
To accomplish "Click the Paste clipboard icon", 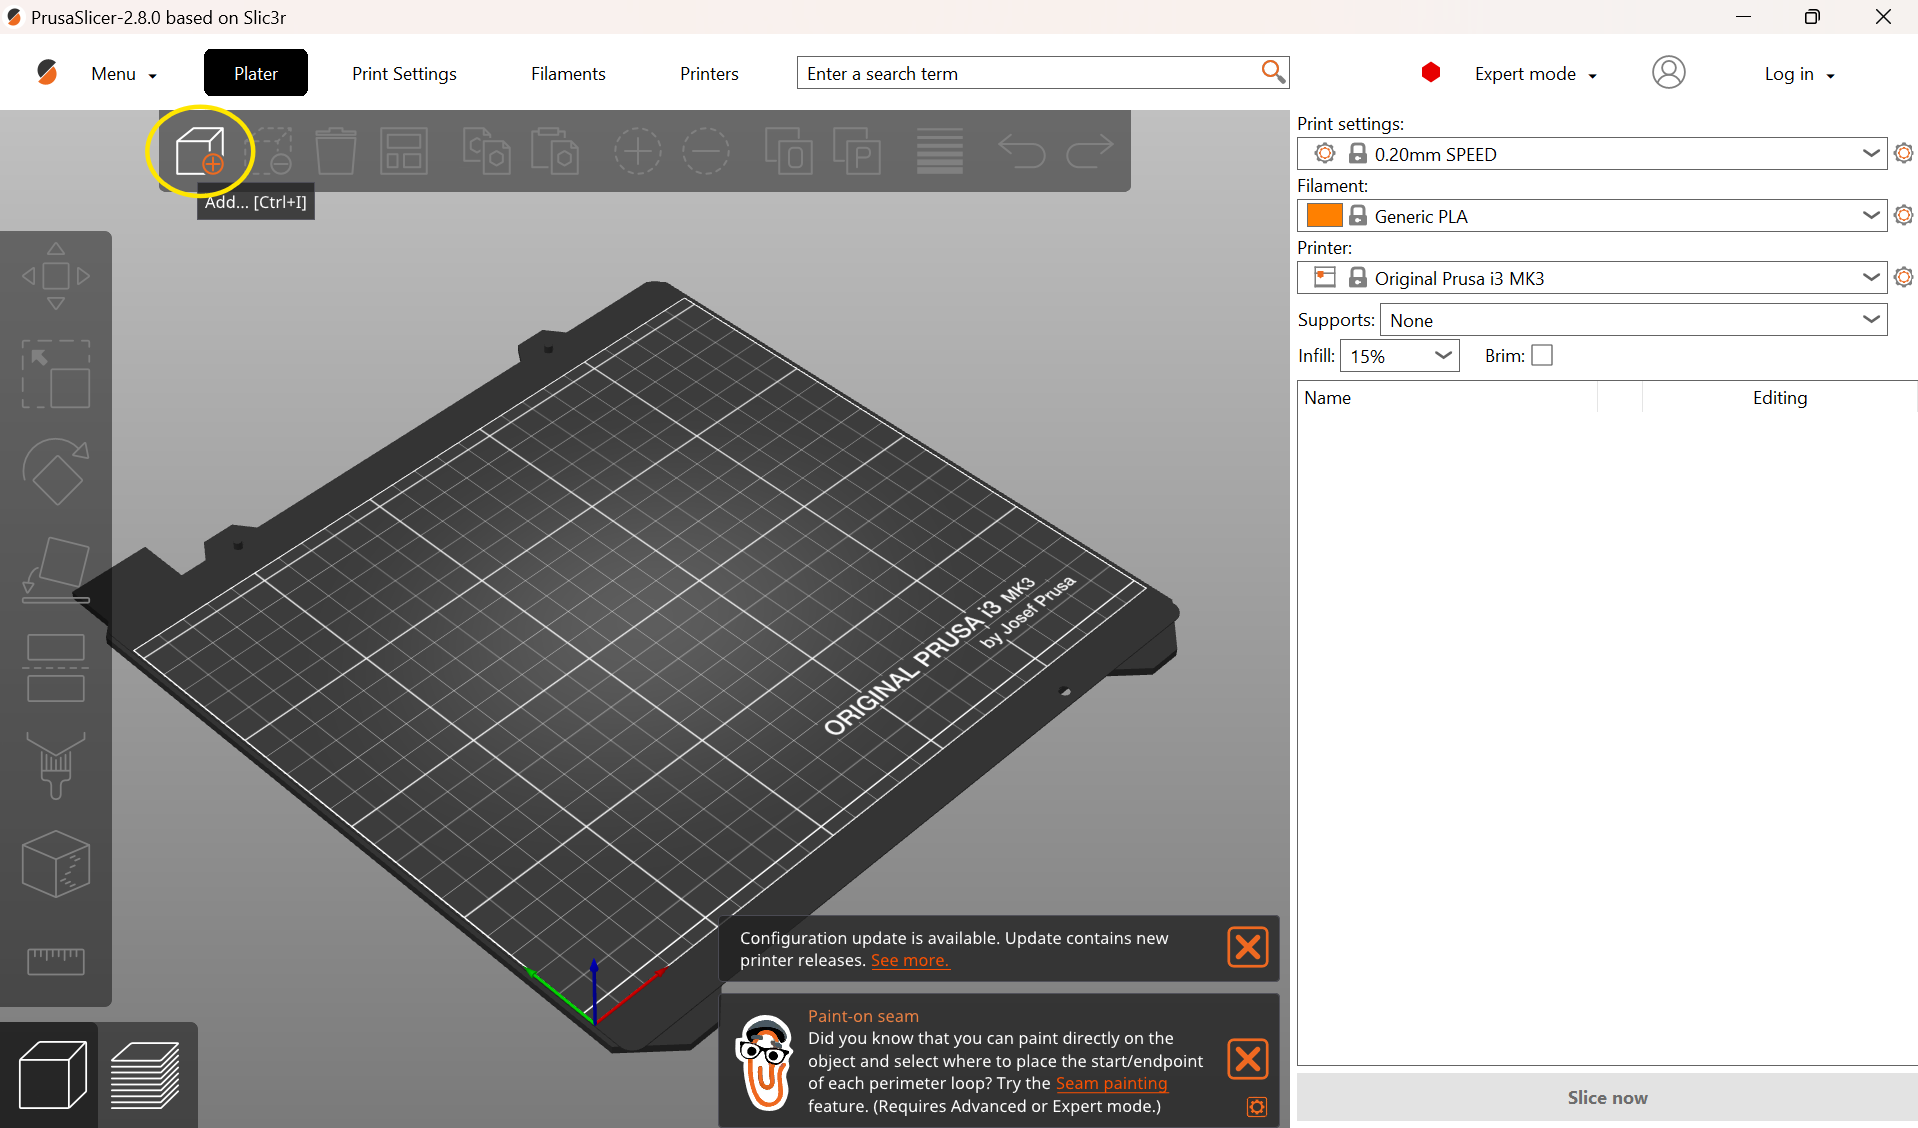I will pyautogui.click(x=555, y=151).
